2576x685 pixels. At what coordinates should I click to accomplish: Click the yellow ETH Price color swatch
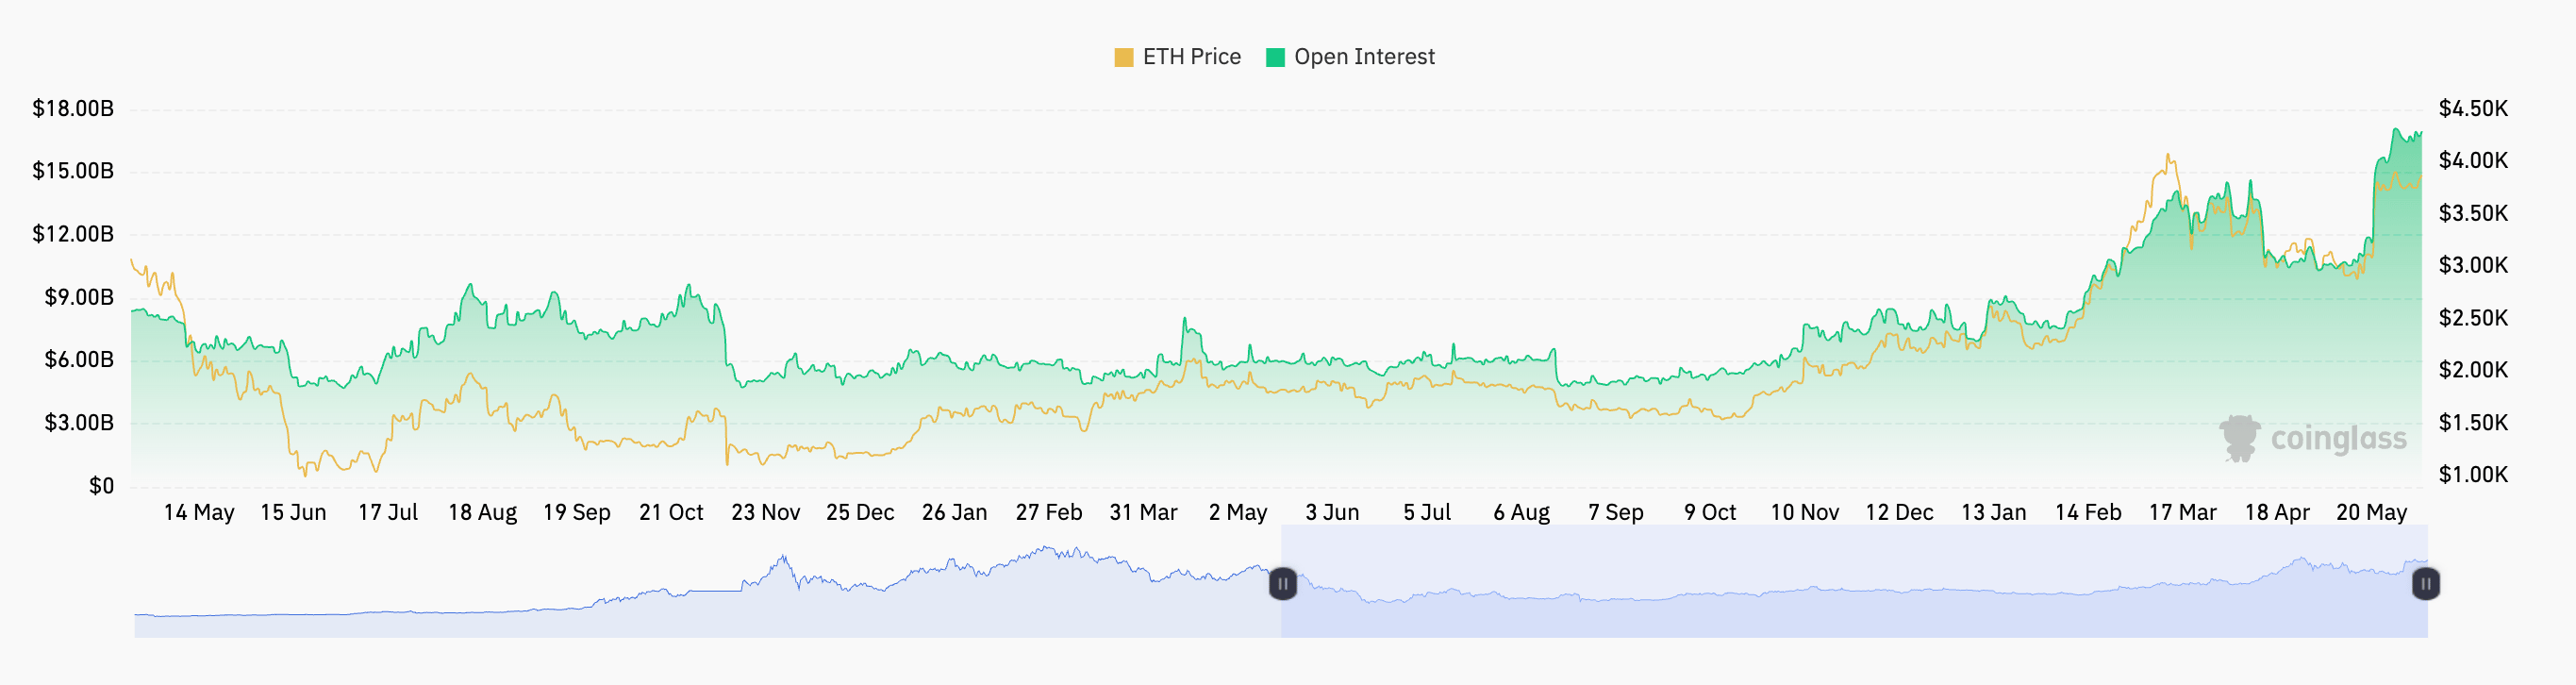tap(1123, 57)
